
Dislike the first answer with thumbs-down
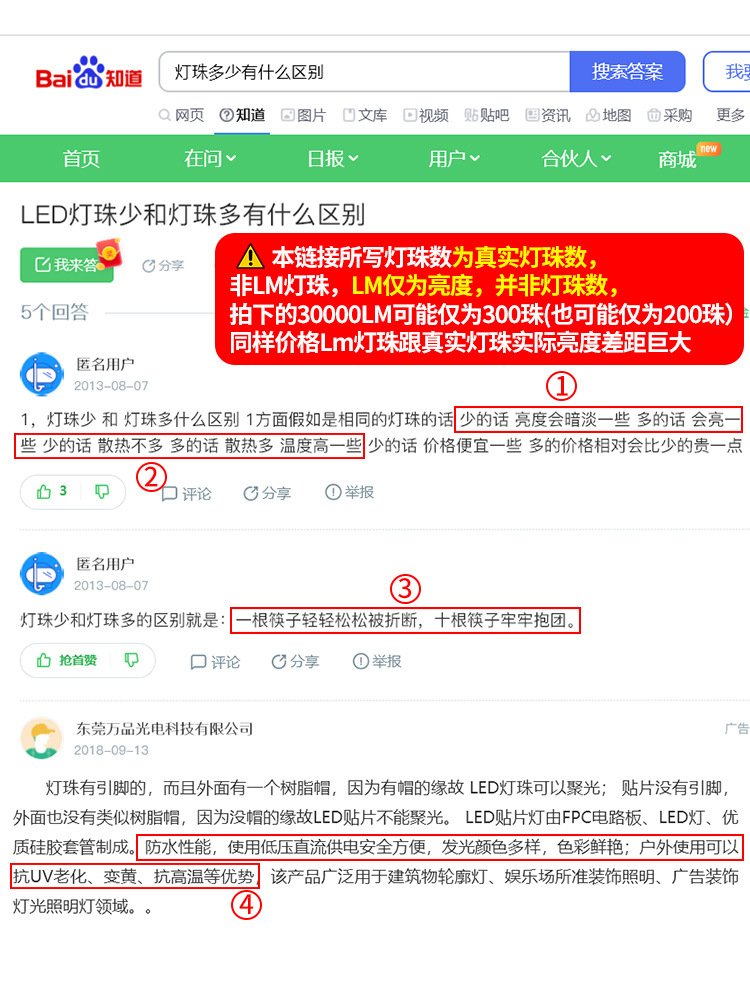click(x=102, y=492)
